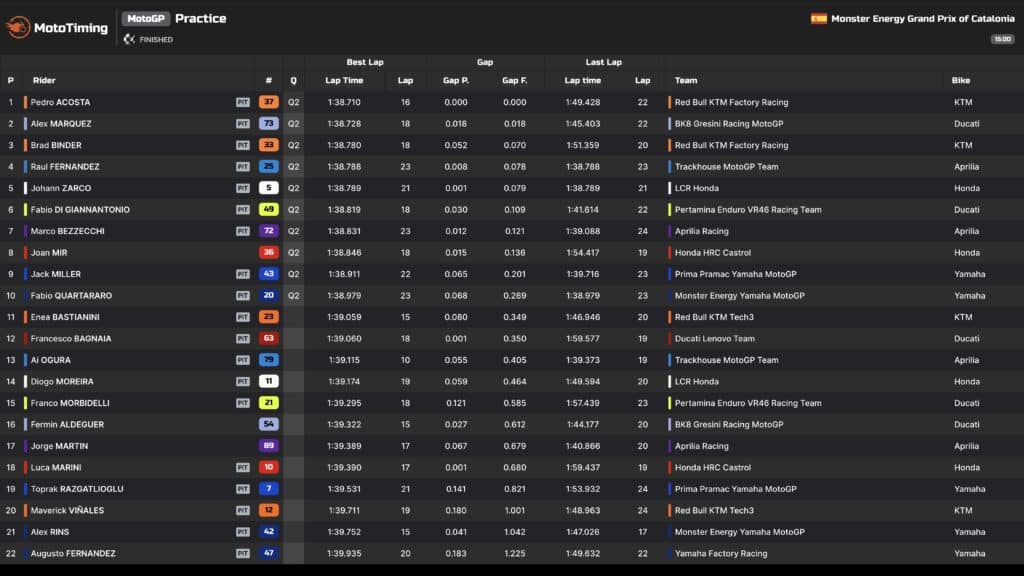Click last lap time 1:59.577
1024x576 pixels.
[x=583, y=339]
